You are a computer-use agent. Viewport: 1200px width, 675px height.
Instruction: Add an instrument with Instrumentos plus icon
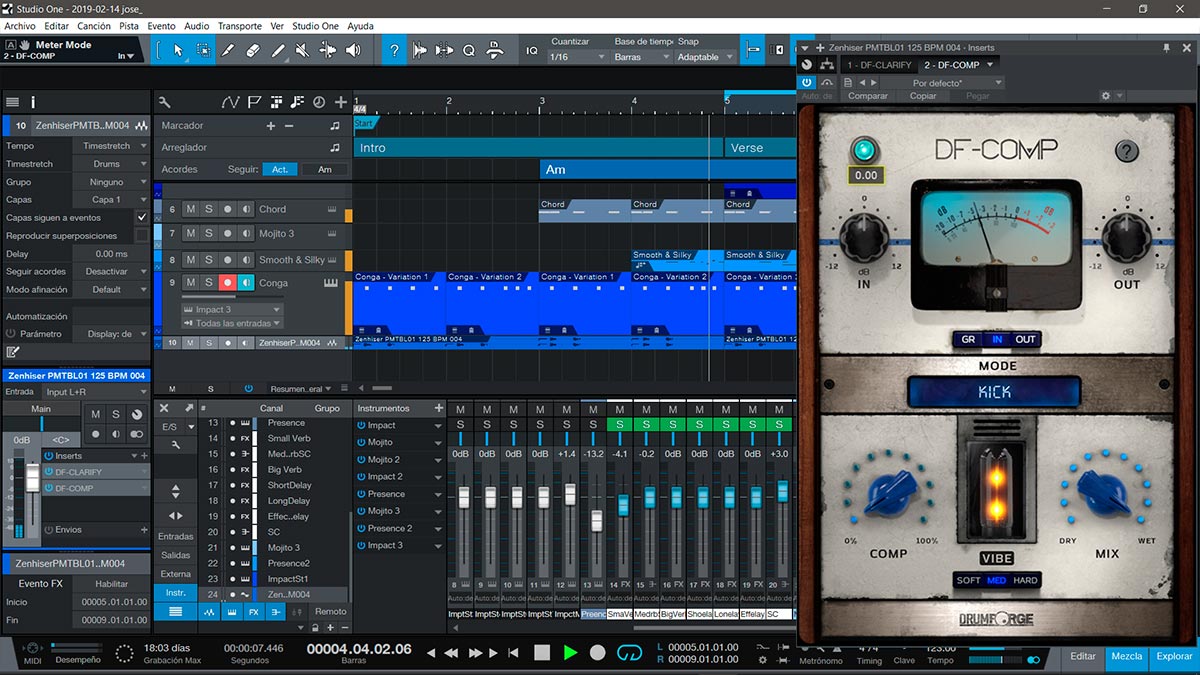(438, 408)
